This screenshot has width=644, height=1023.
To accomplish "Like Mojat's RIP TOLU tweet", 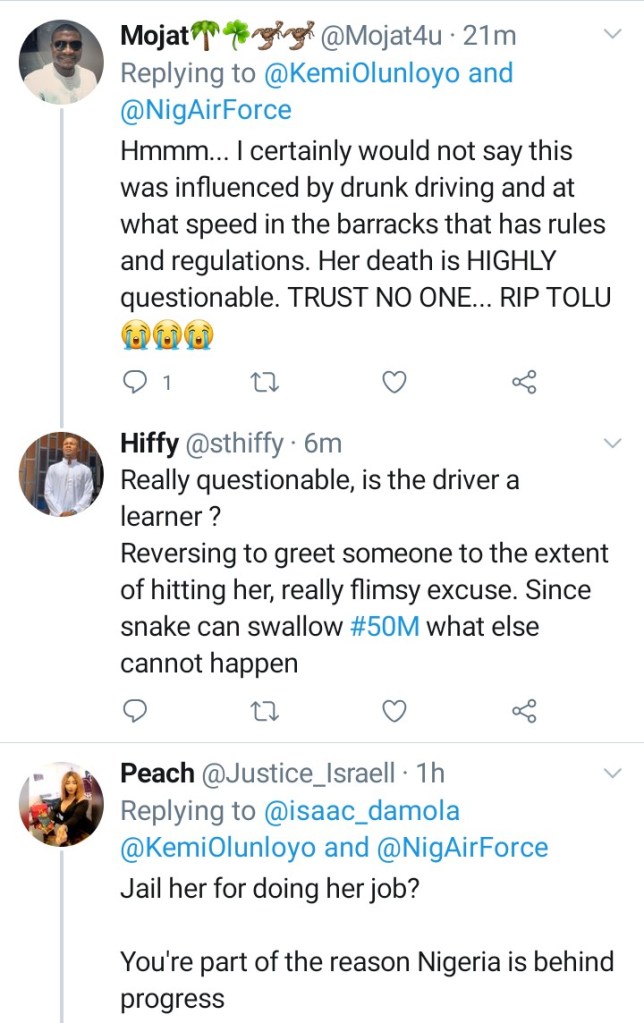I will [396, 381].
